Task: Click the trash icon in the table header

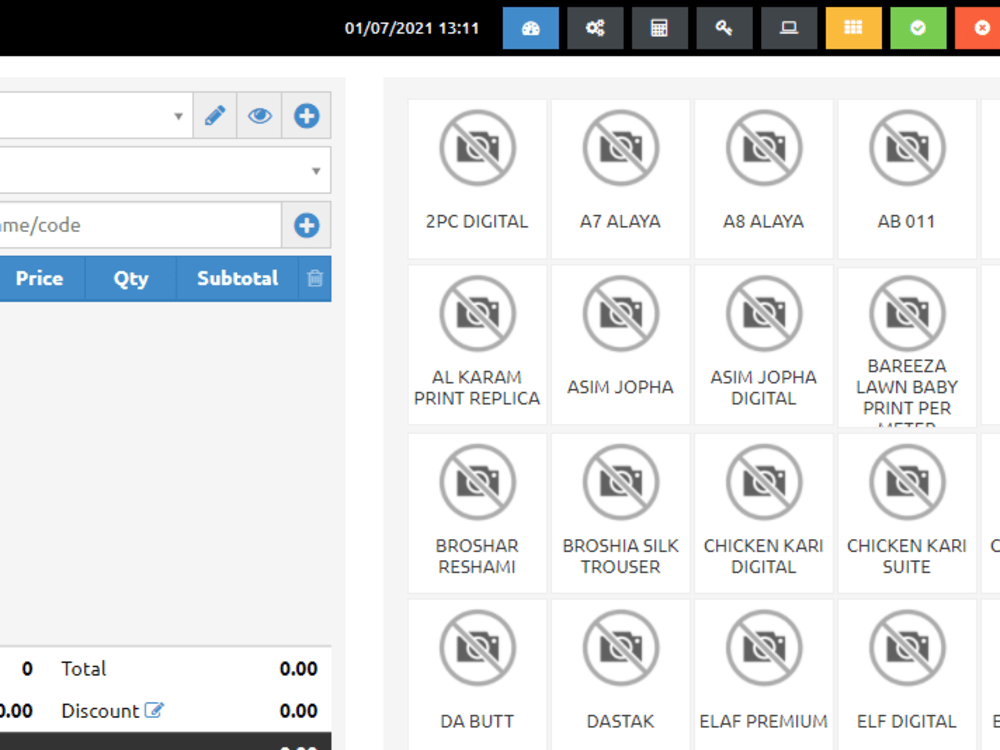Action: [315, 278]
